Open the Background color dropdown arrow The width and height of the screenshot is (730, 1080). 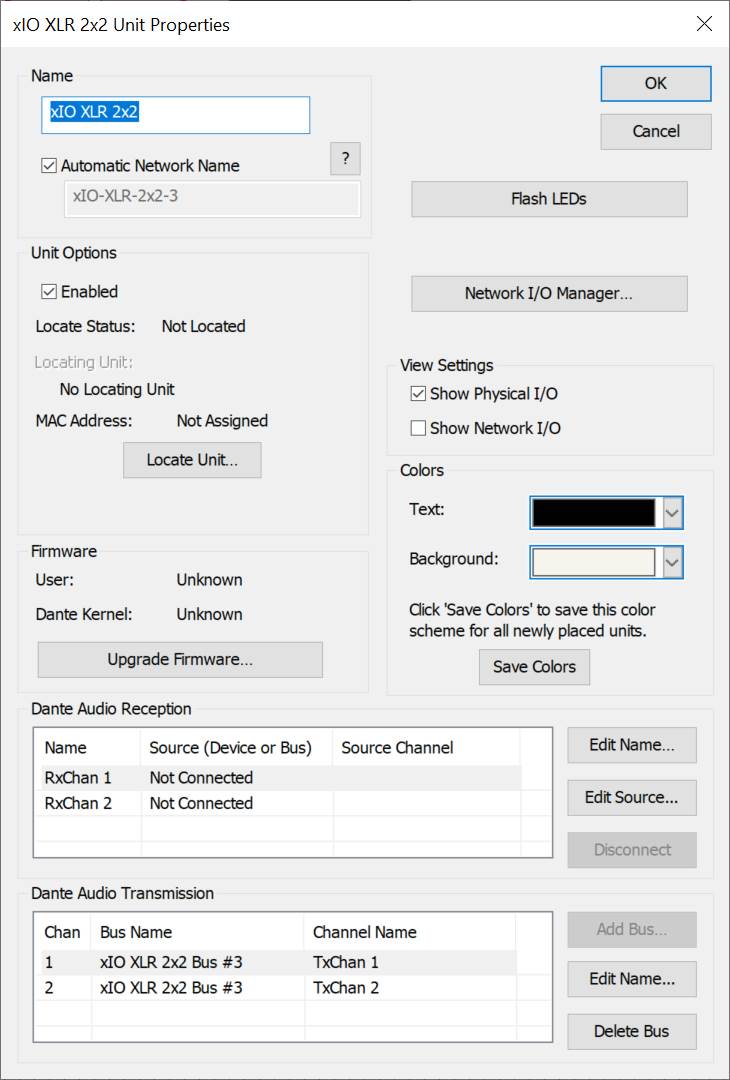(x=672, y=562)
